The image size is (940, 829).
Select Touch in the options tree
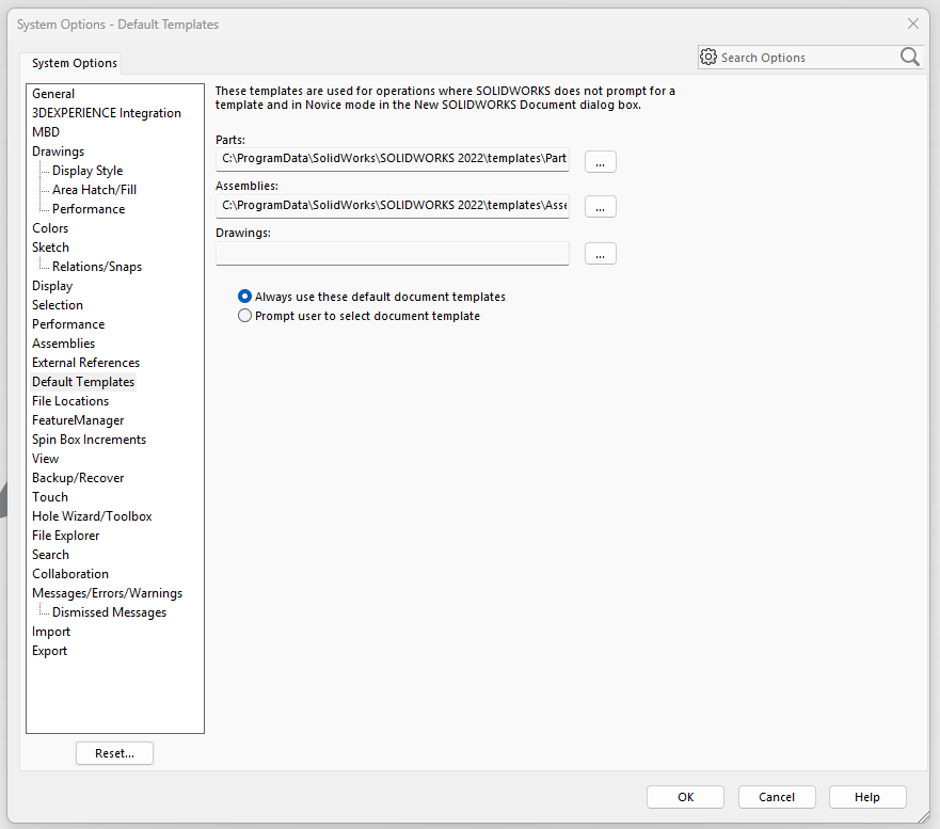[x=50, y=496]
